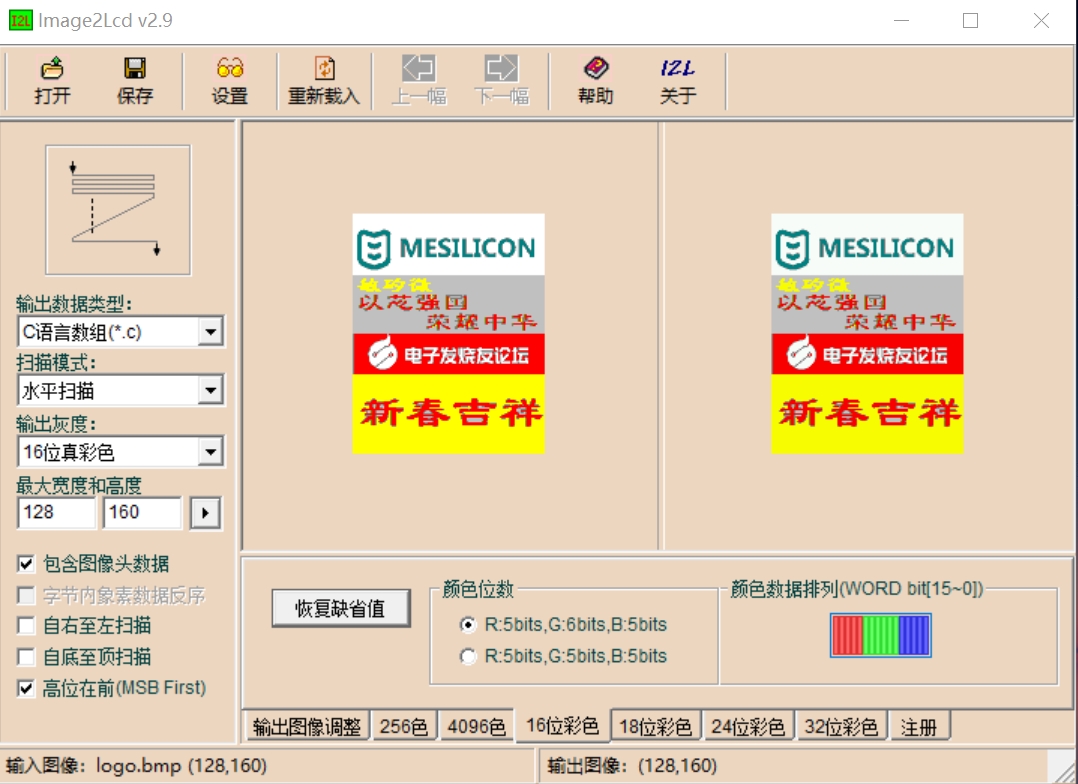Viewport: 1078px width, 784px height.
Task: Reload image with 重新载入 icon
Action: 324,80
